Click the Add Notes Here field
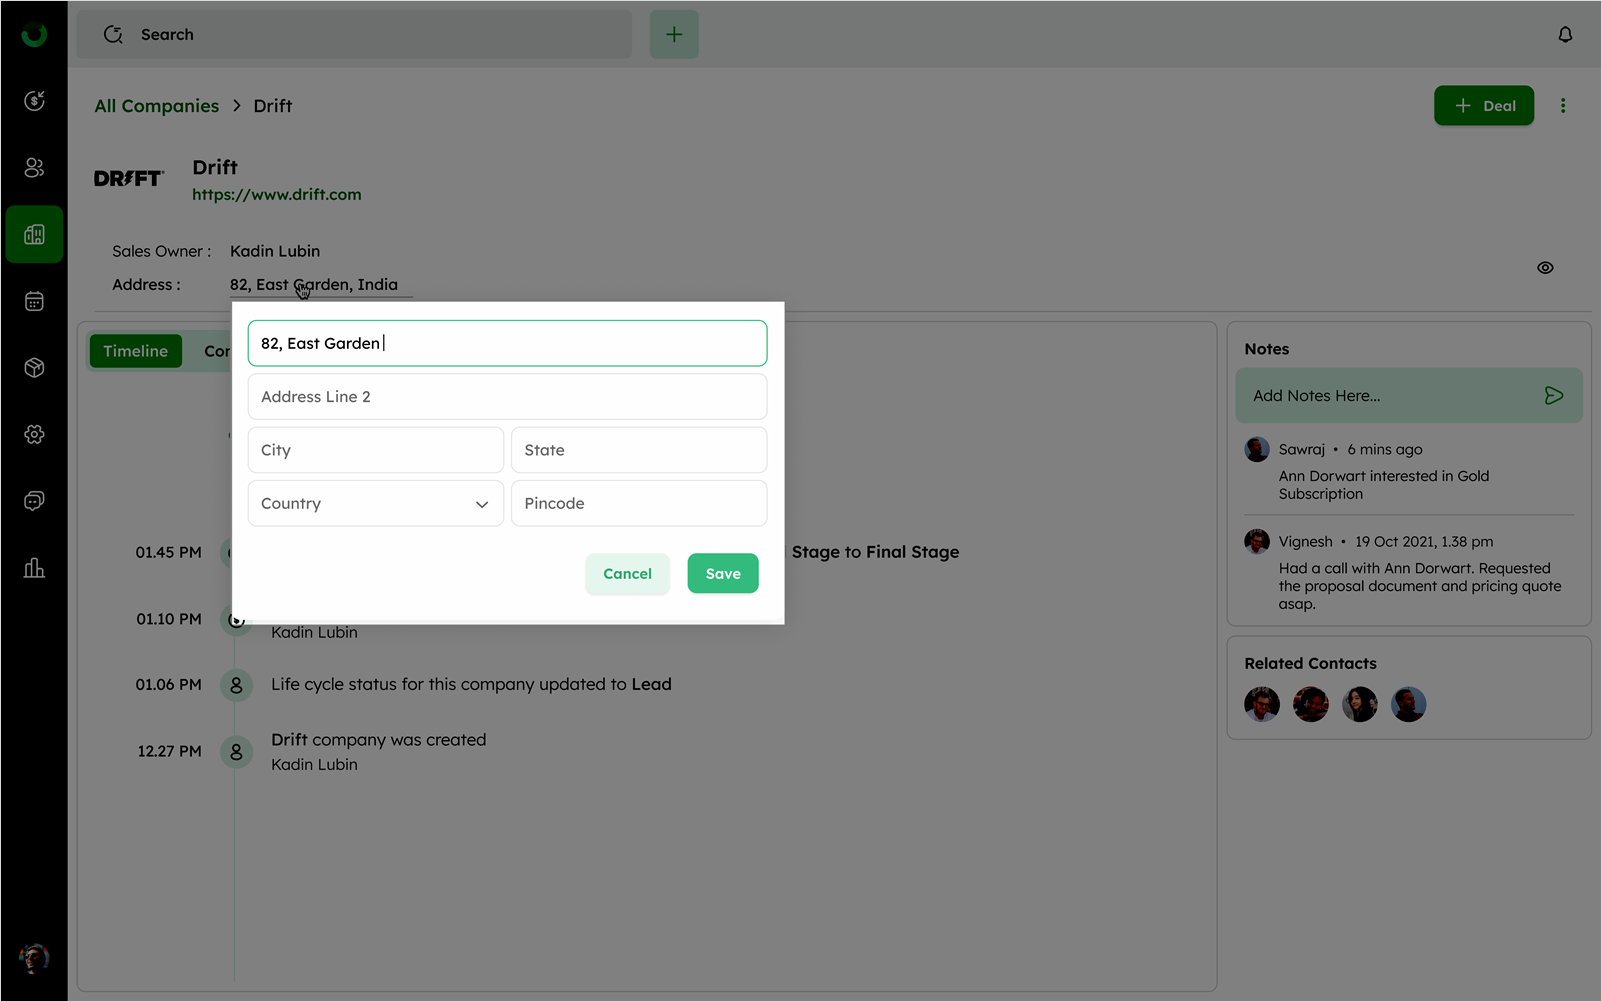The width and height of the screenshot is (1602, 1002). pos(1409,395)
